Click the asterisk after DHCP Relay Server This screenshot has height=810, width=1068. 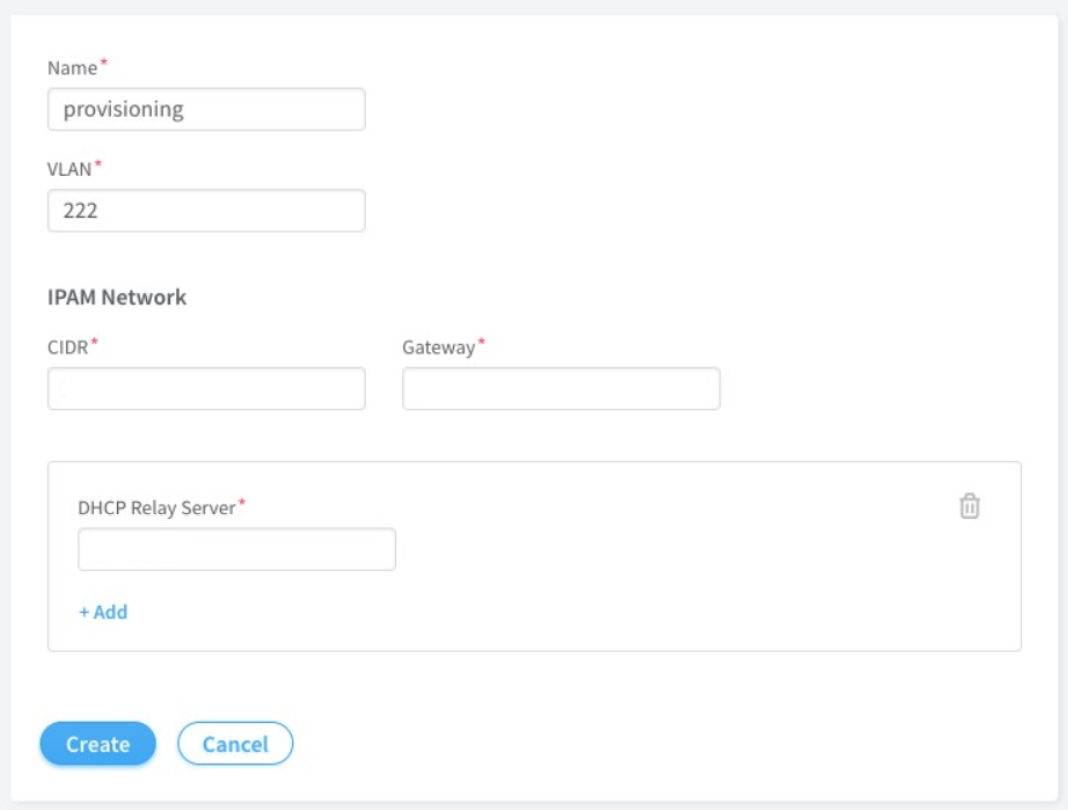tap(241, 503)
